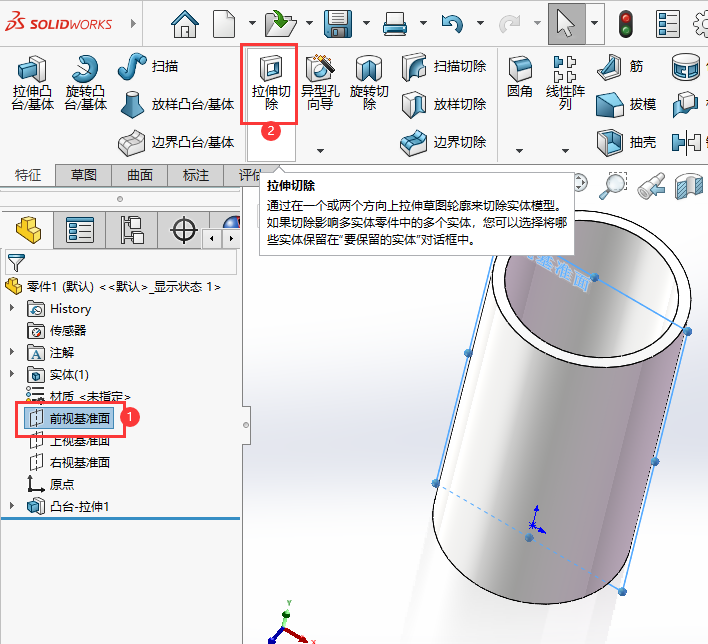The image size is (708, 644).
Task: Select 右视基准面 in feature tree
Action: point(69,462)
